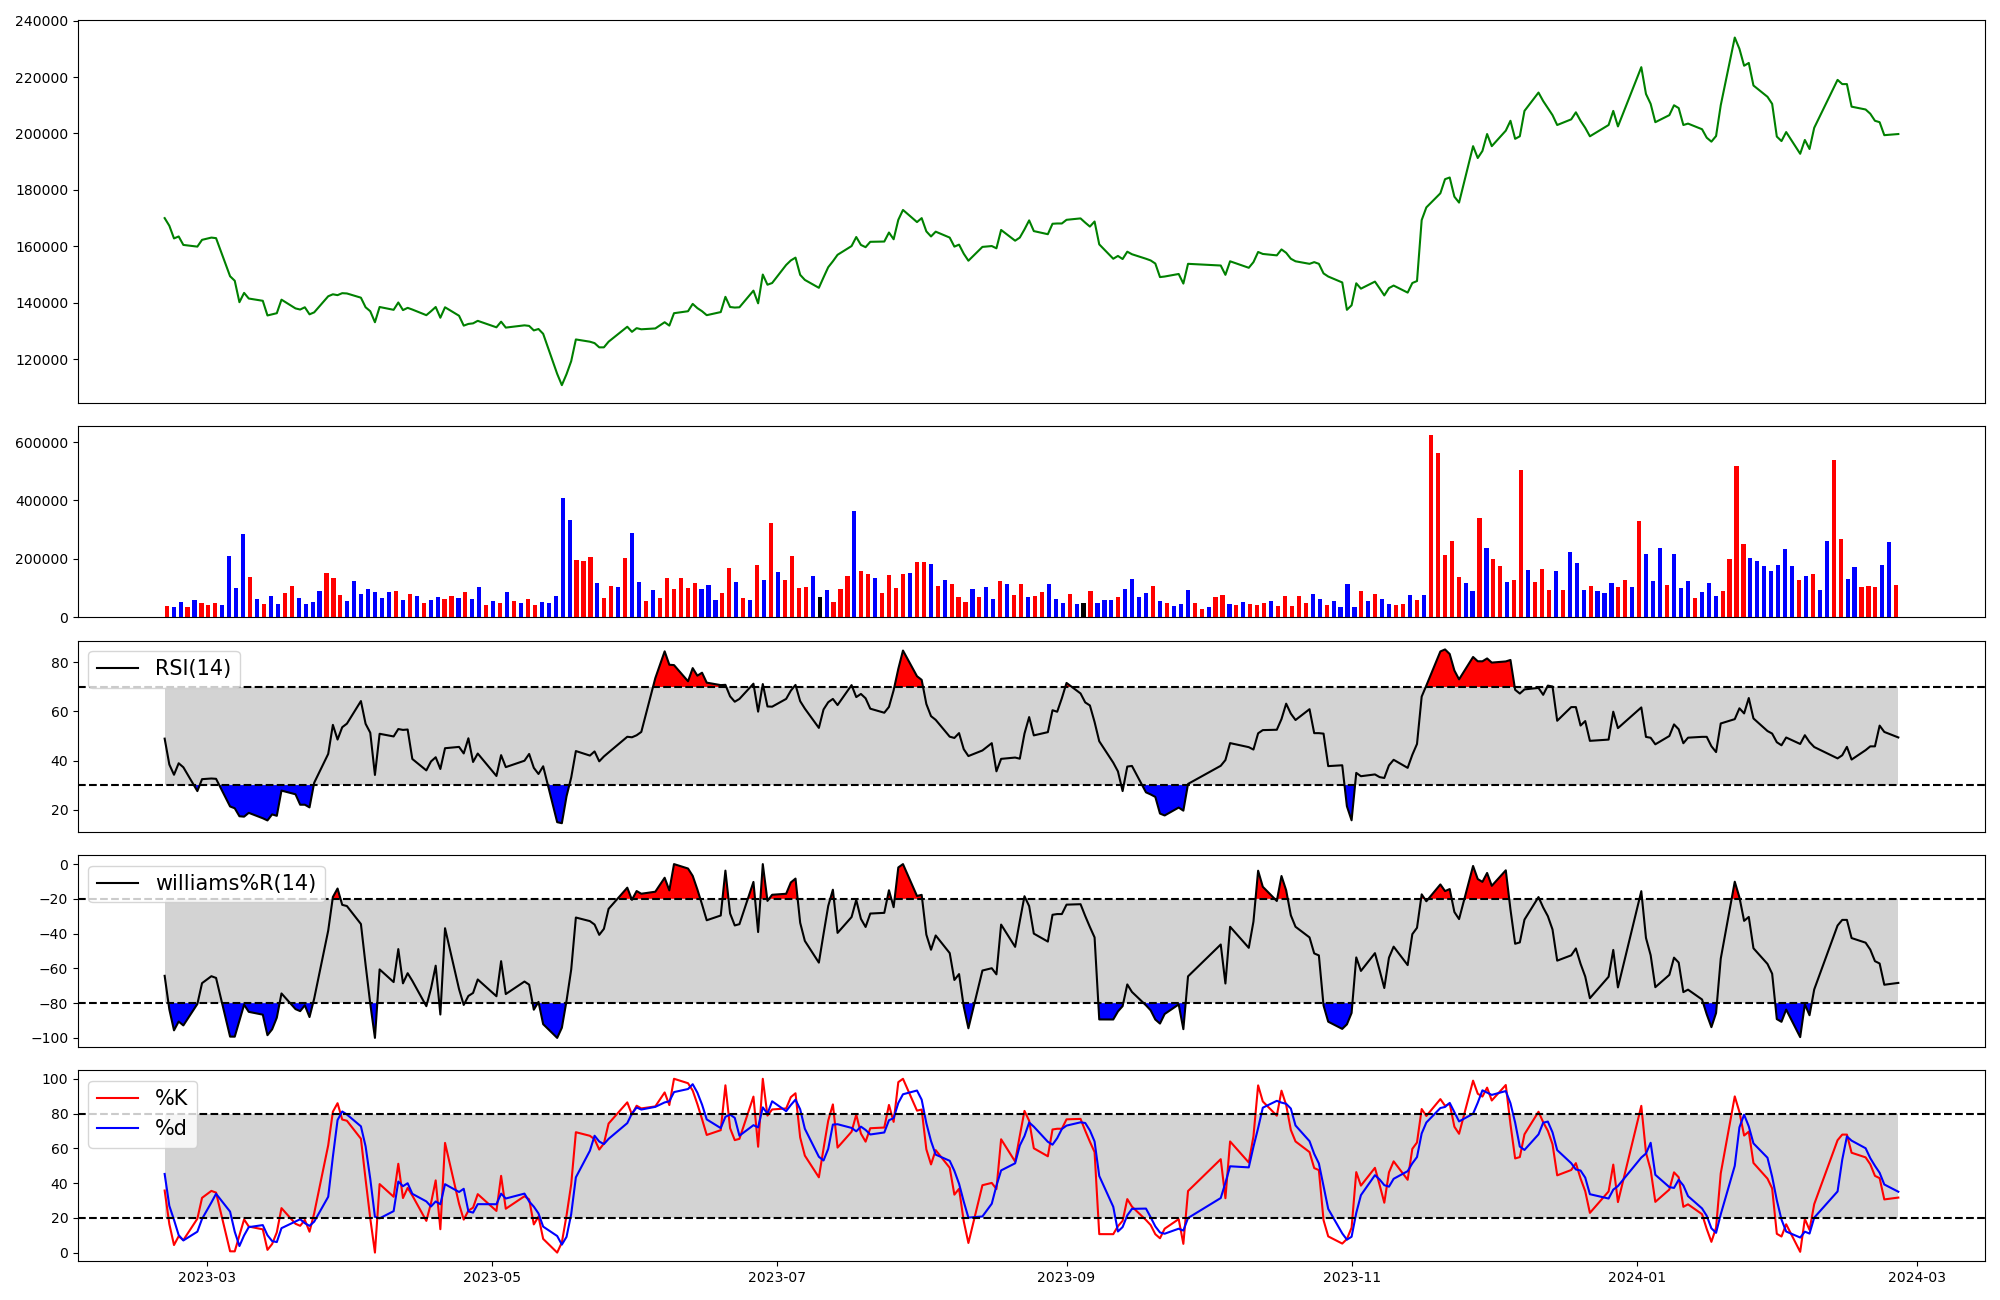The width and height of the screenshot is (2000, 1300).
Task: Click the red line sample beside %K
Action: tap(116, 1098)
